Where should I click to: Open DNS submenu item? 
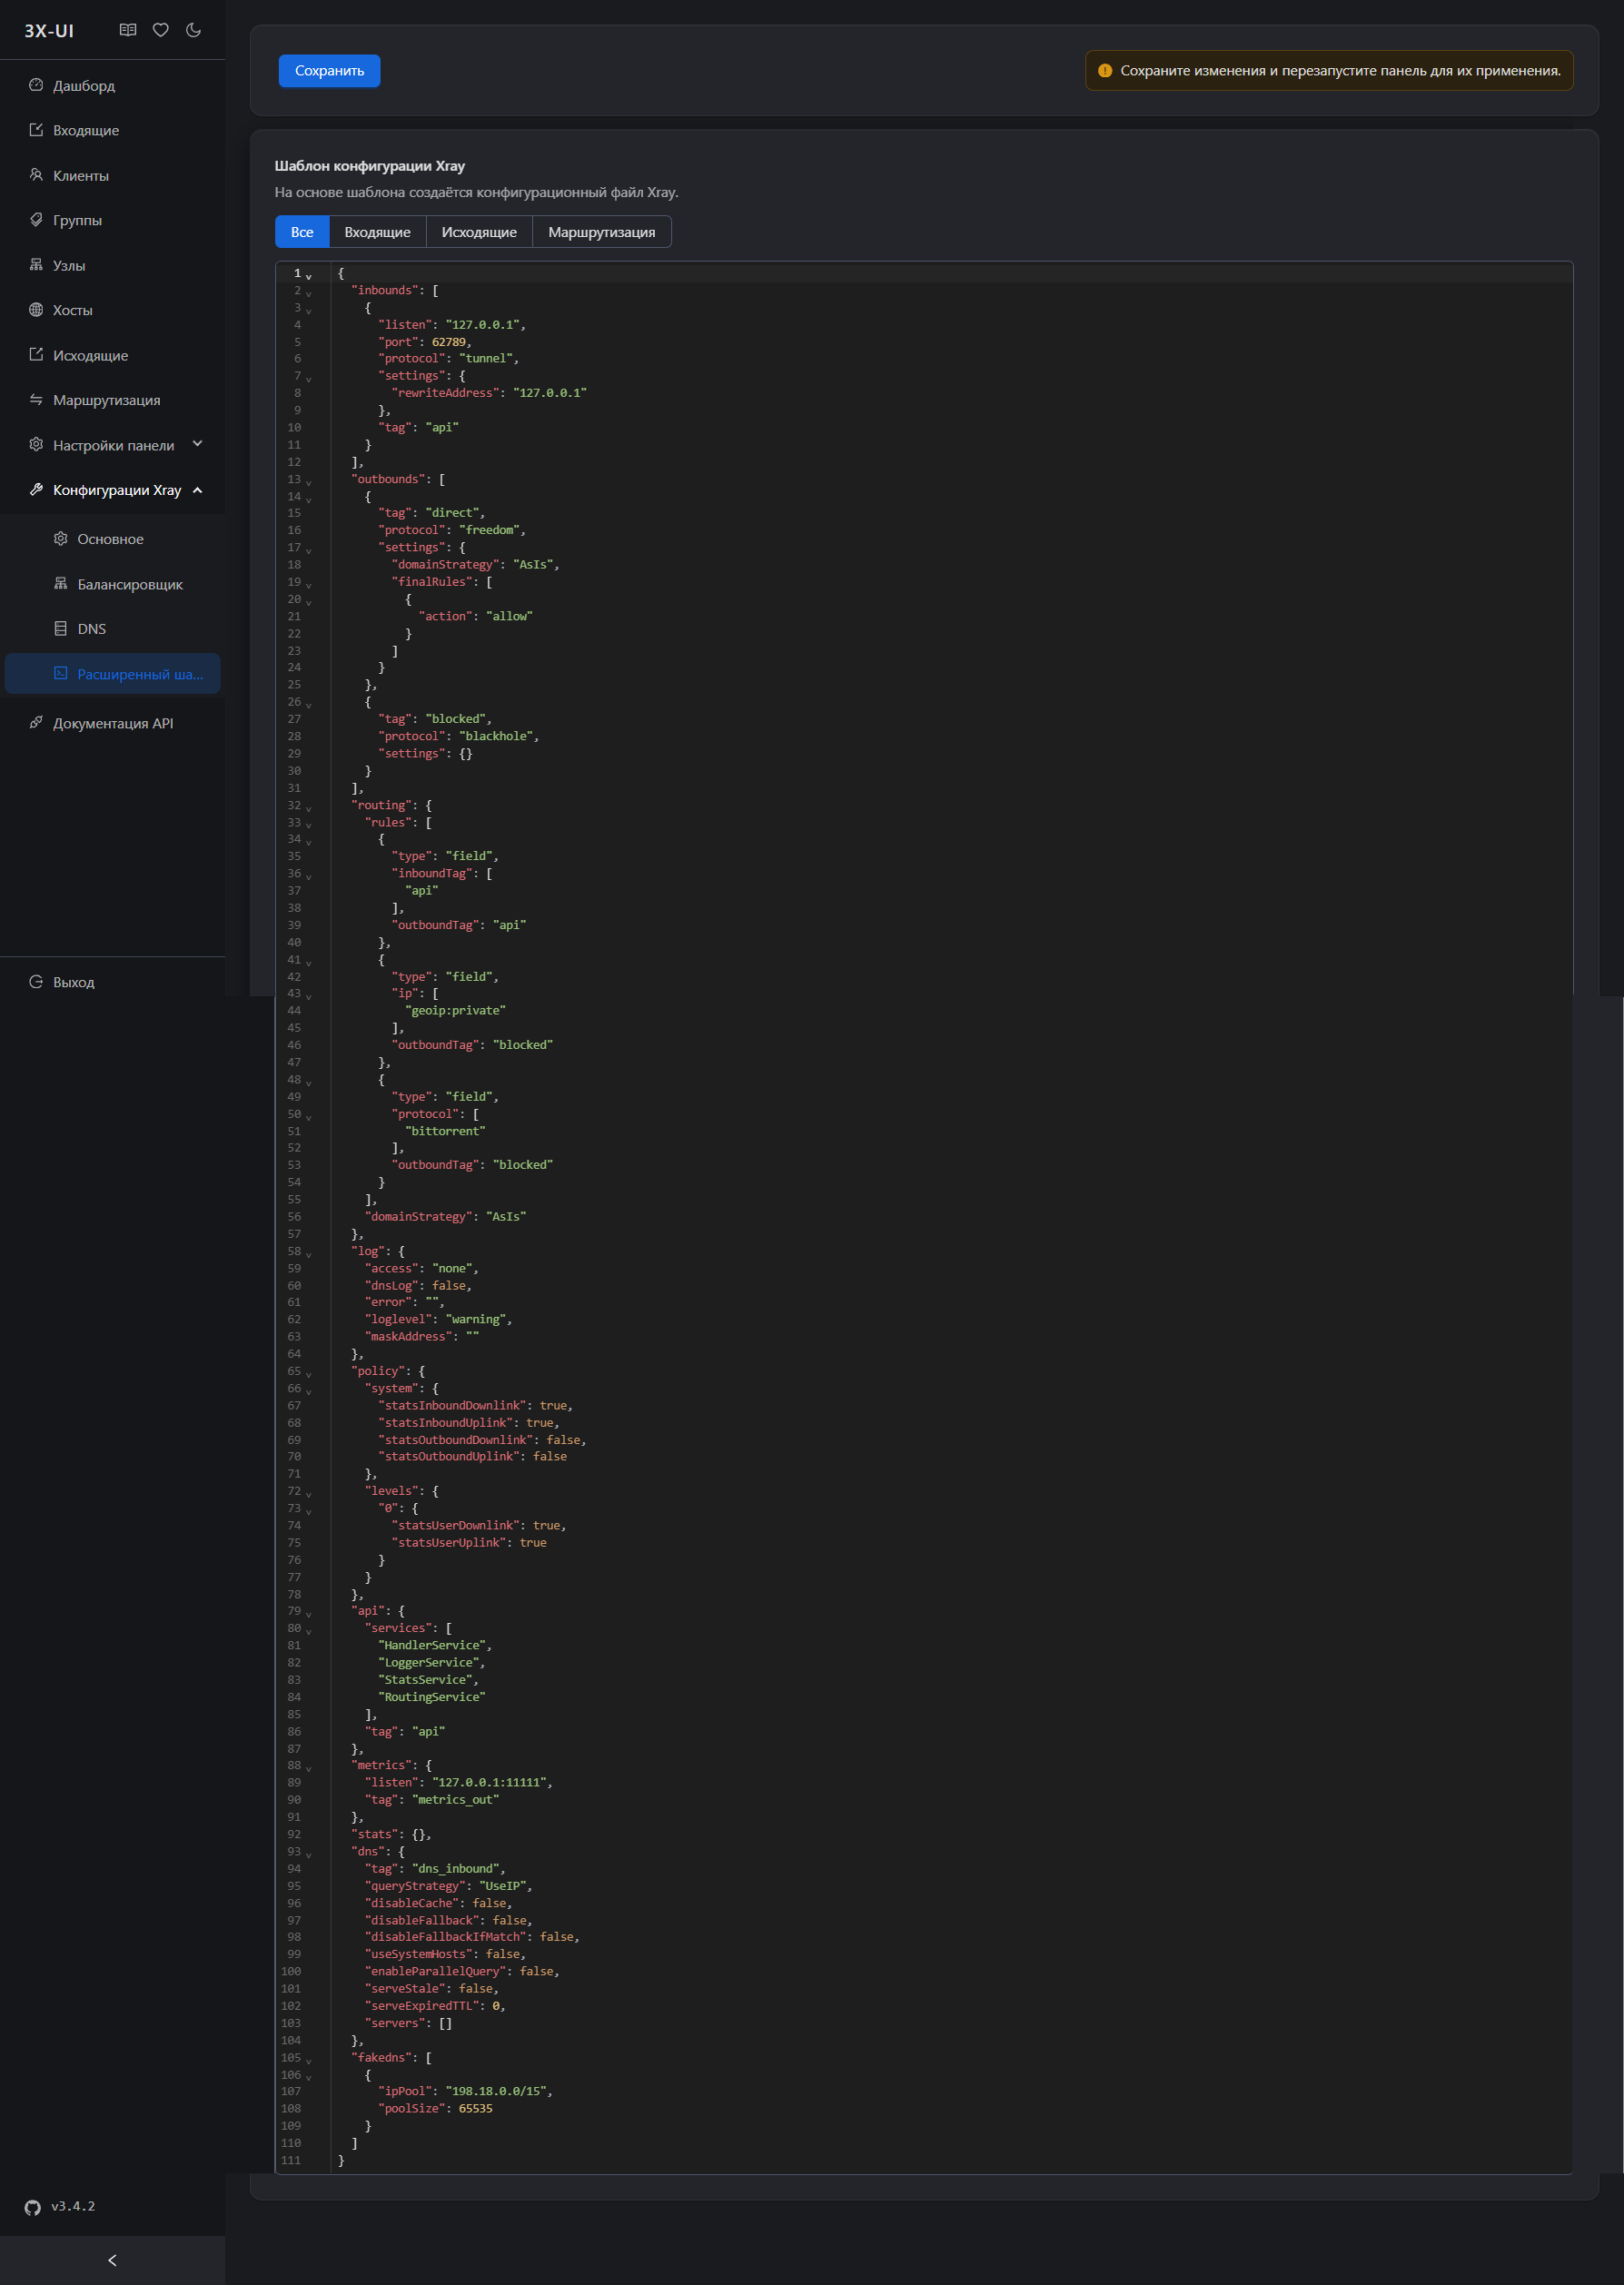point(112,629)
